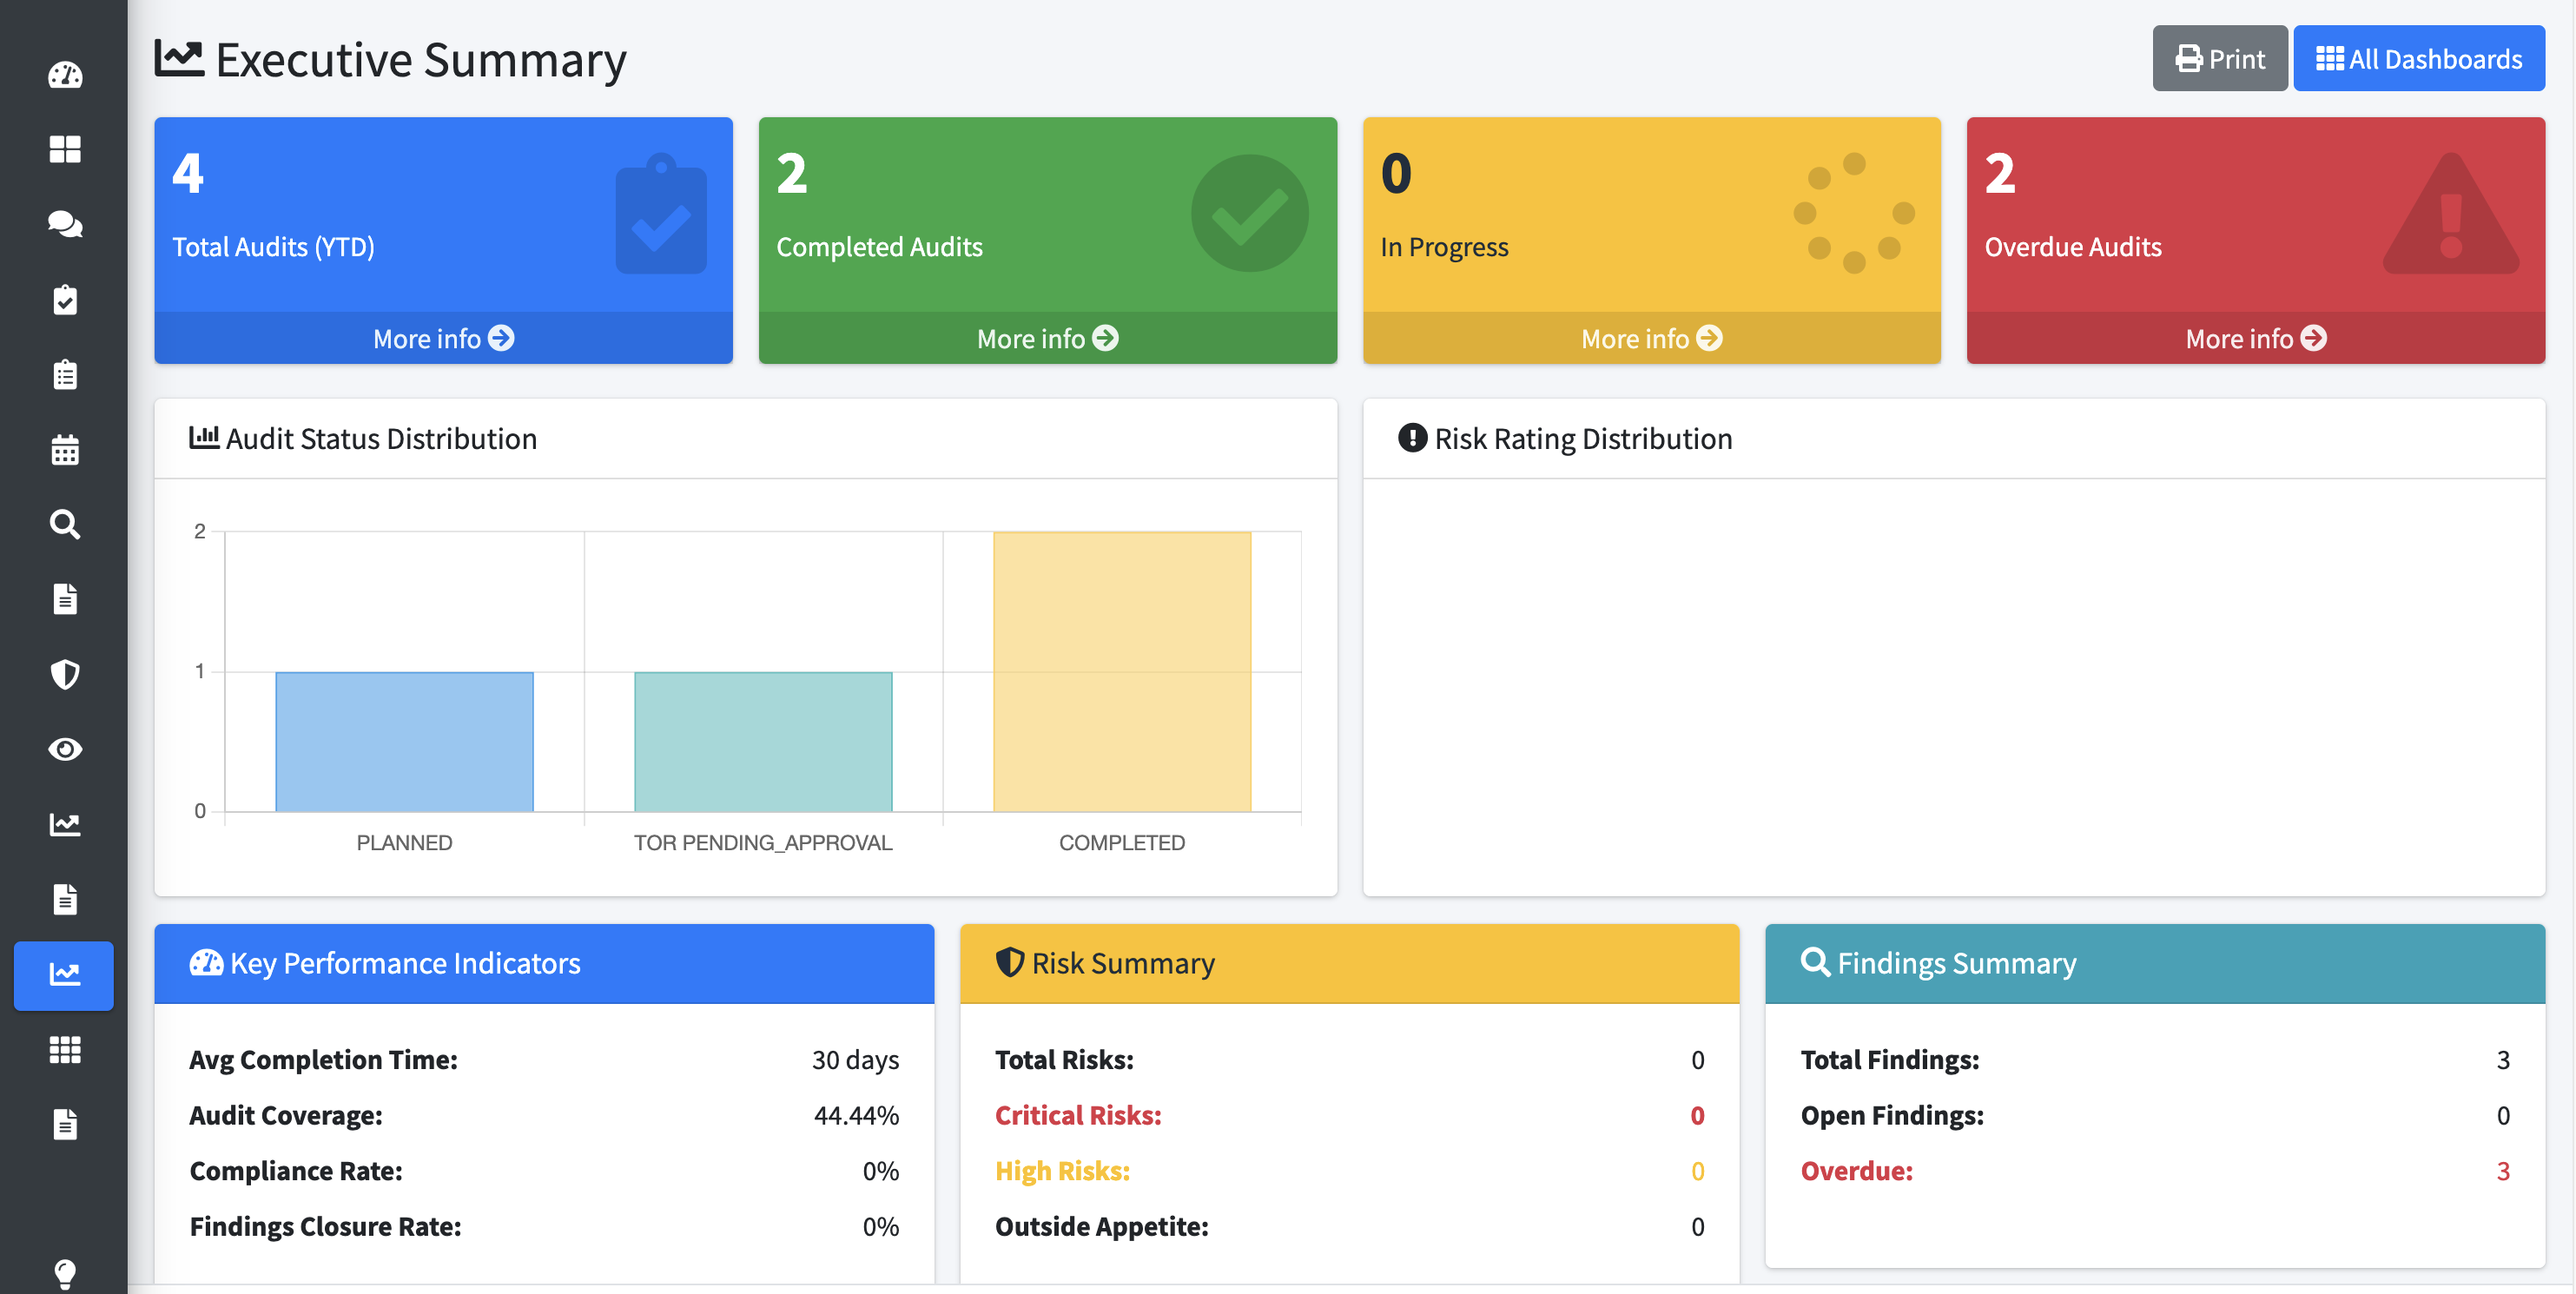Expand More info on Total Audits card
This screenshot has width=2576, height=1294.
click(443, 338)
